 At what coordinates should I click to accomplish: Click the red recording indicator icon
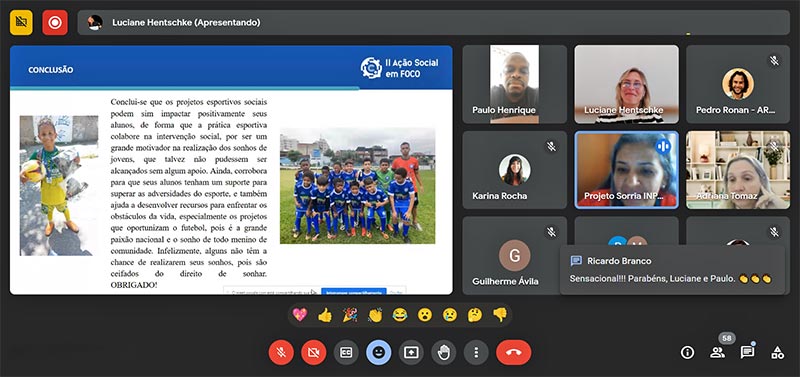click(55, 22)
